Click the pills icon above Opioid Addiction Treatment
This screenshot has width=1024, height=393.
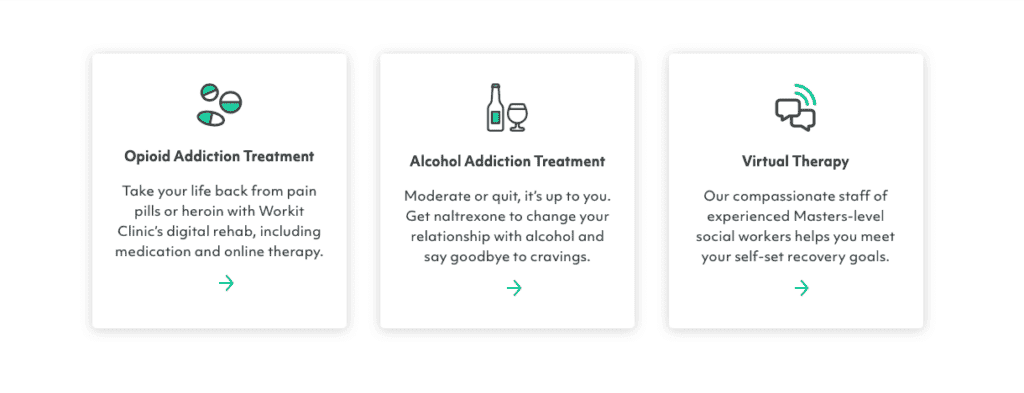pos(219,104)
